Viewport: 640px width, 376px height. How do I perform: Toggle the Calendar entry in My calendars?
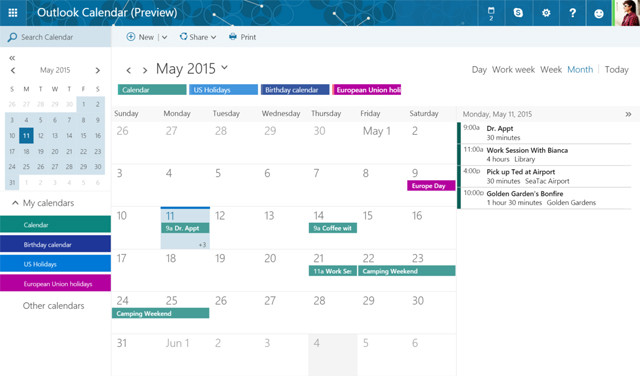coord(55,225)
